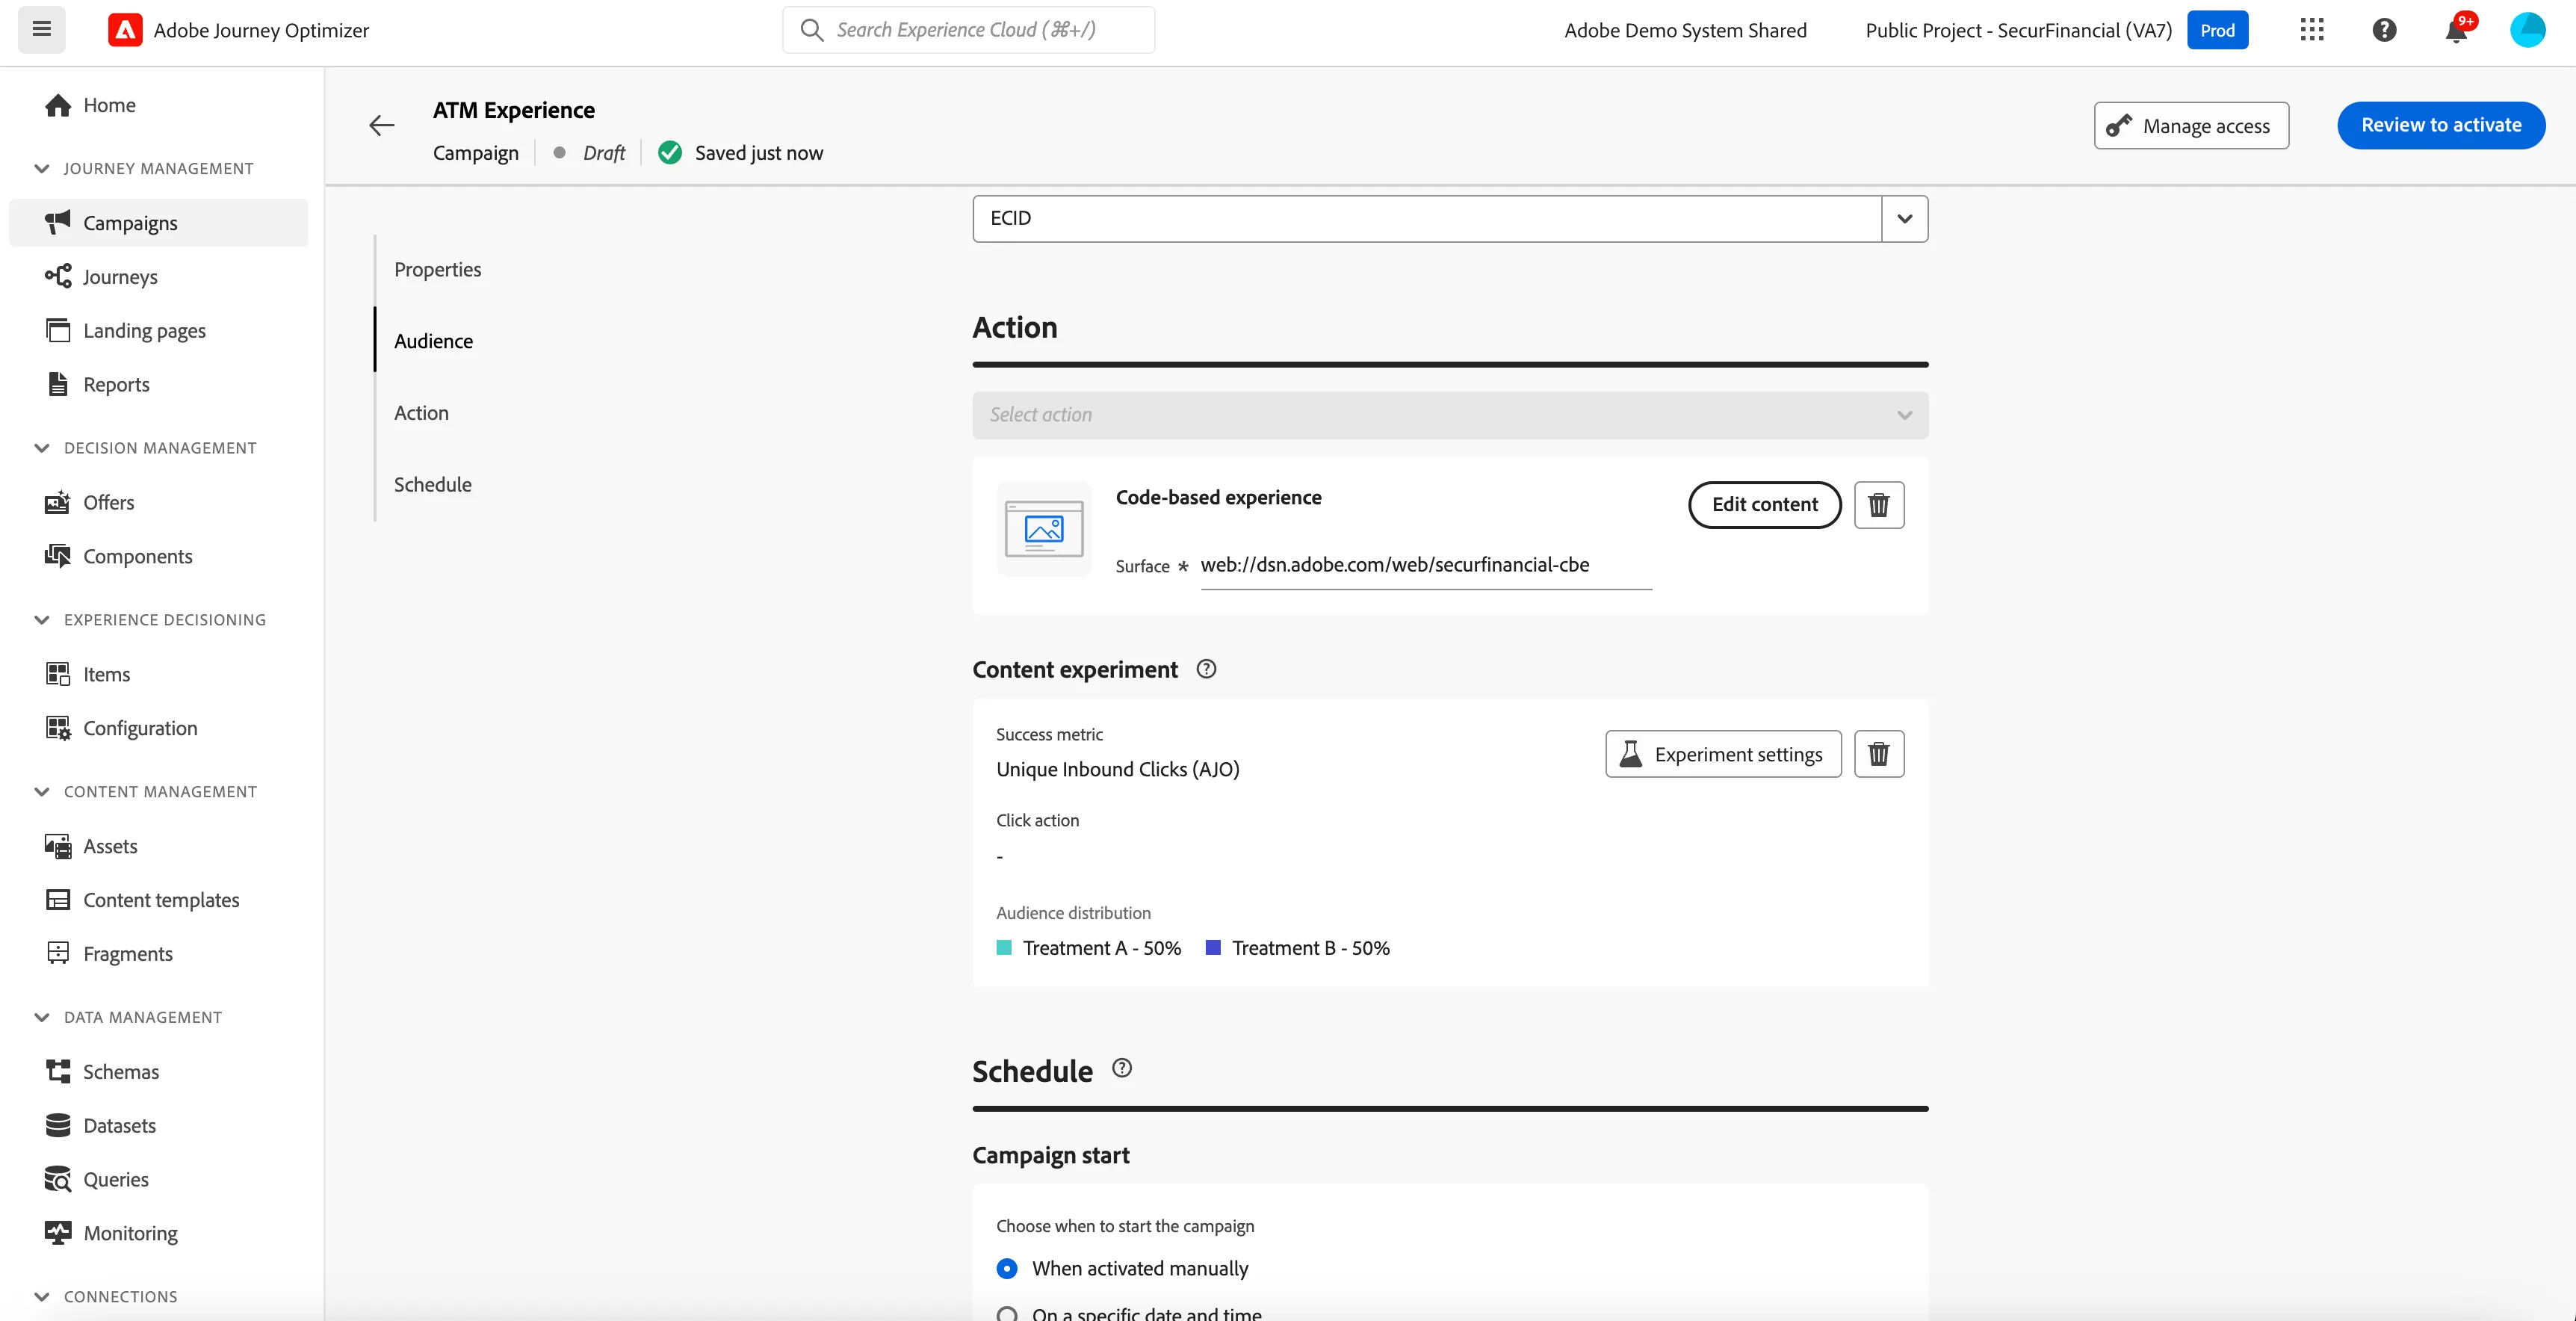Click the Adobe Journey Optimizer logo
Image resolution: width=2576 pixels, height=1321 pixels.
click(x=125, y=30)
